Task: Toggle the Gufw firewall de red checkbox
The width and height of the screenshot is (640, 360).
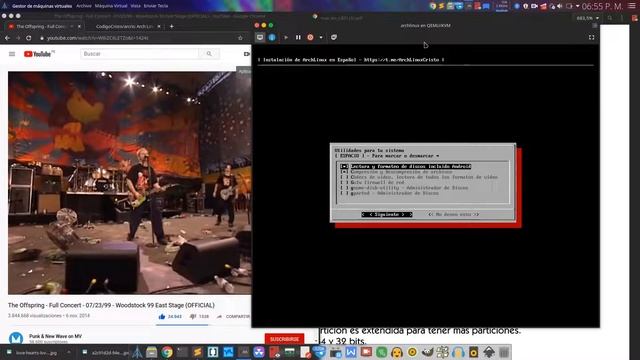Action: pyautogui.click(x=344, y=182)
